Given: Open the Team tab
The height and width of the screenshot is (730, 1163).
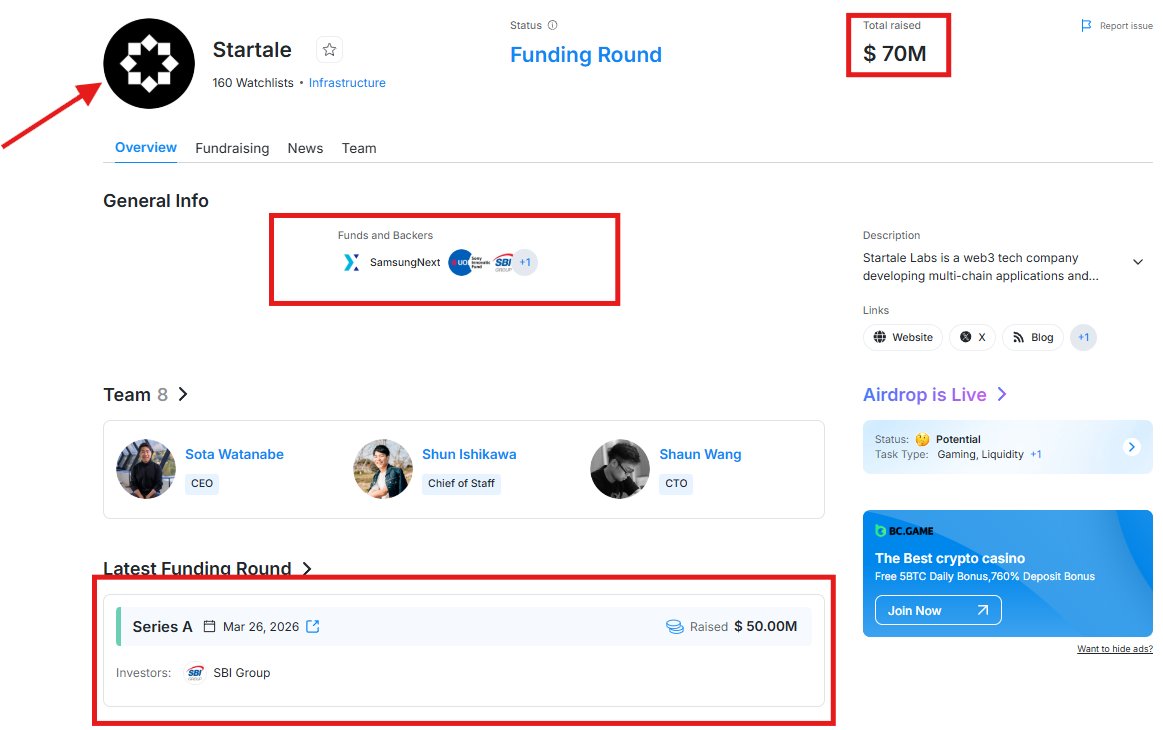Looking at the screenshot, I should tap(359, 148).
